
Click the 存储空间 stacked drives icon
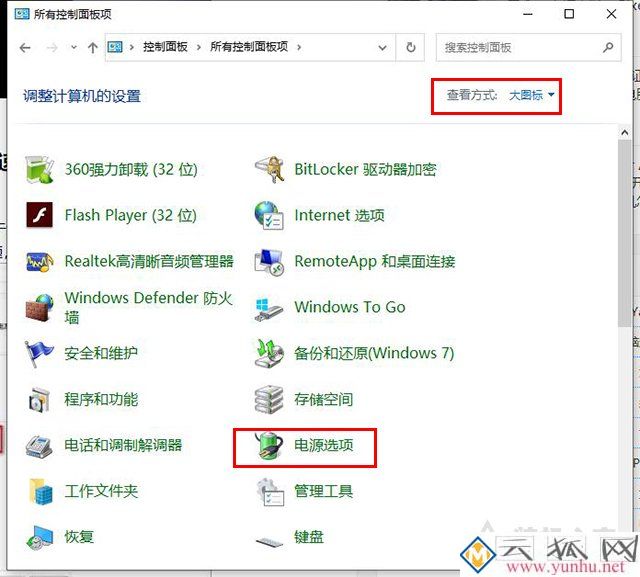269,399
